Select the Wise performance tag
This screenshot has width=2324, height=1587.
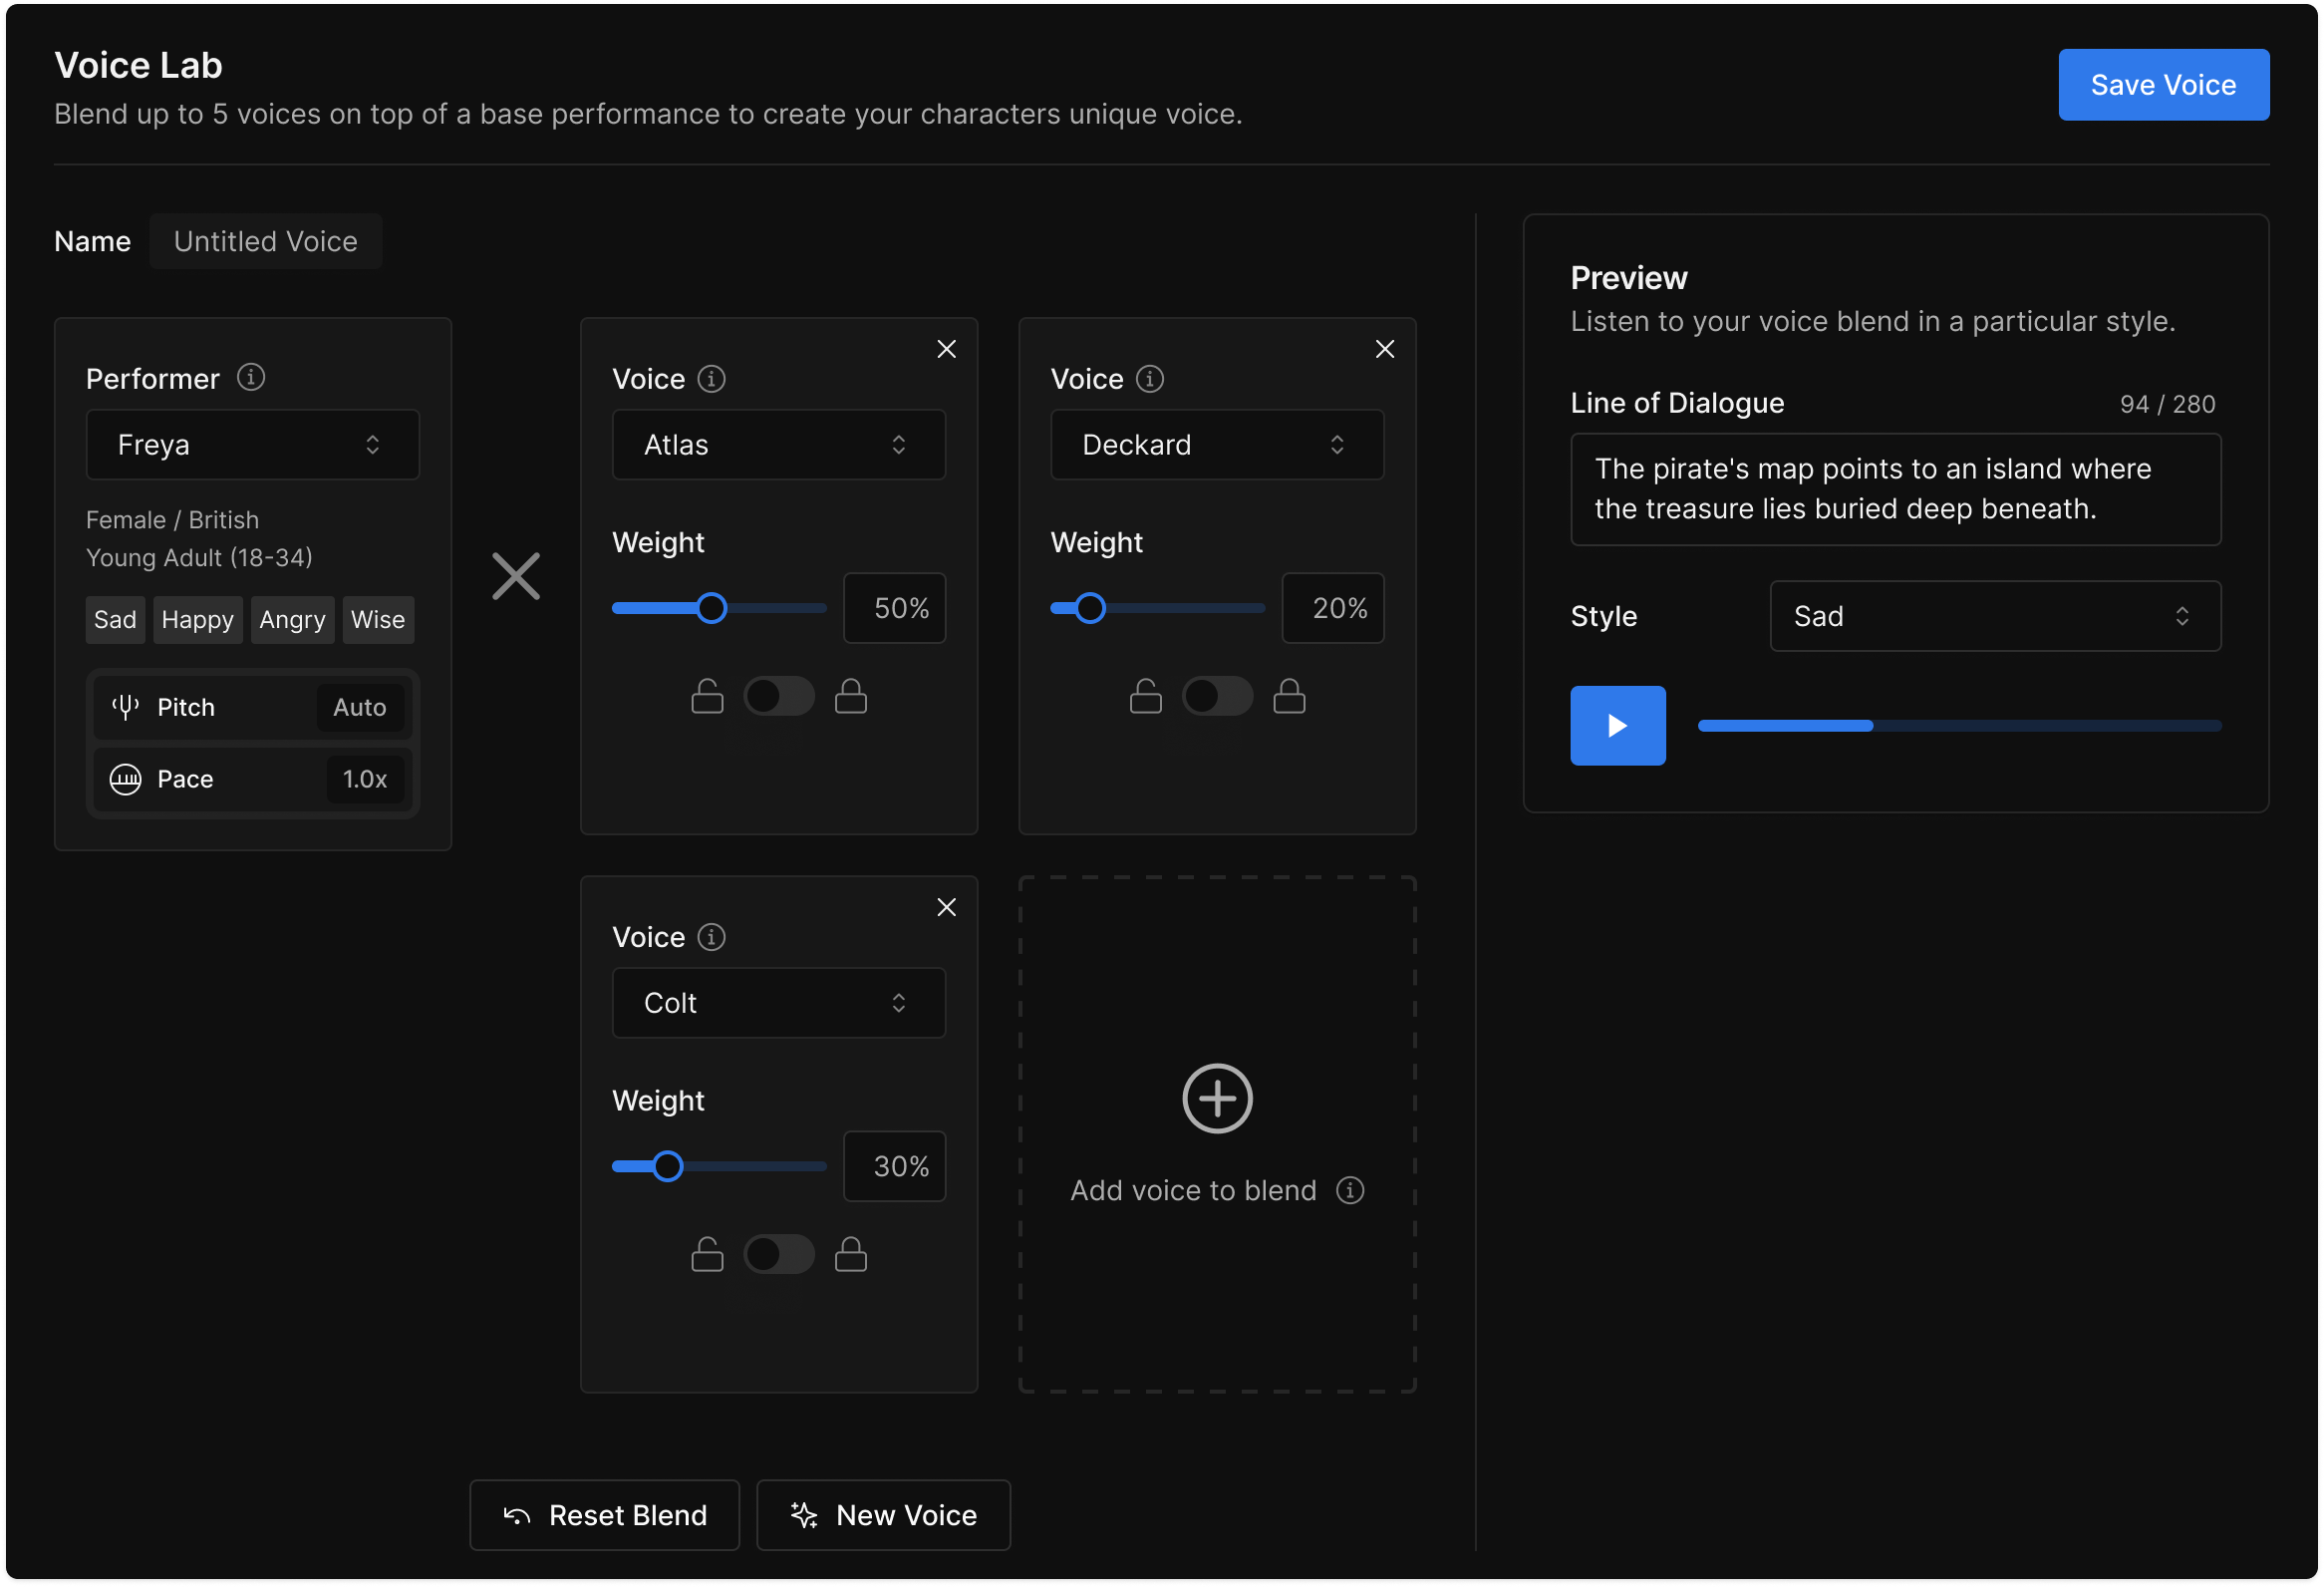tap(377, 619)
